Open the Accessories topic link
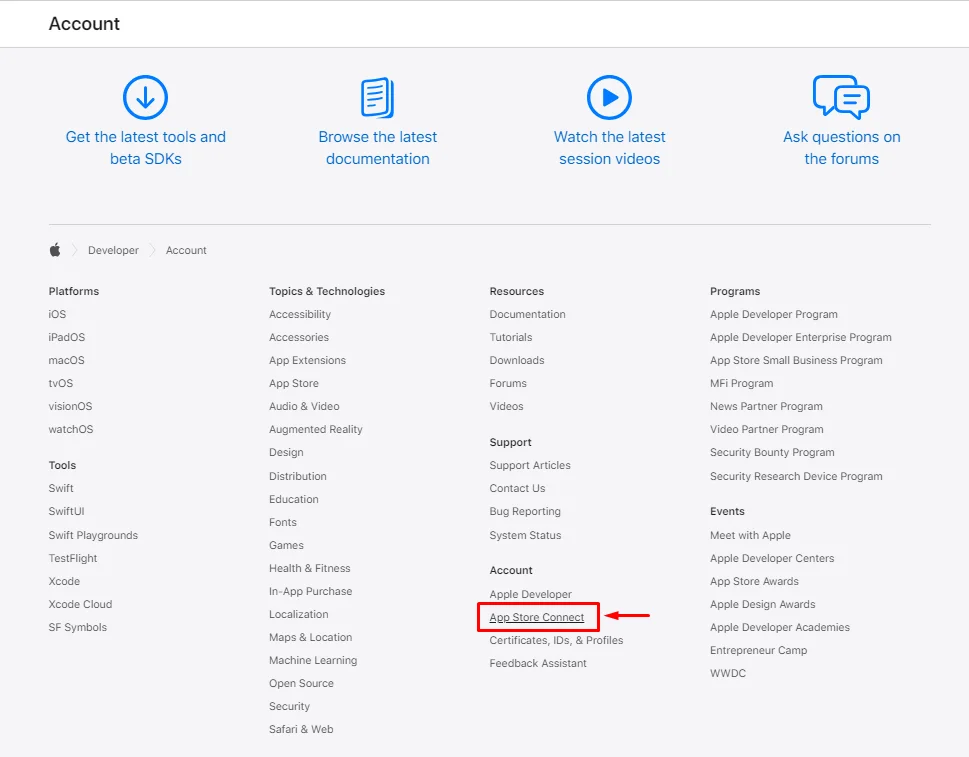Viewport: 969px width, 757px height. (298, 337)
